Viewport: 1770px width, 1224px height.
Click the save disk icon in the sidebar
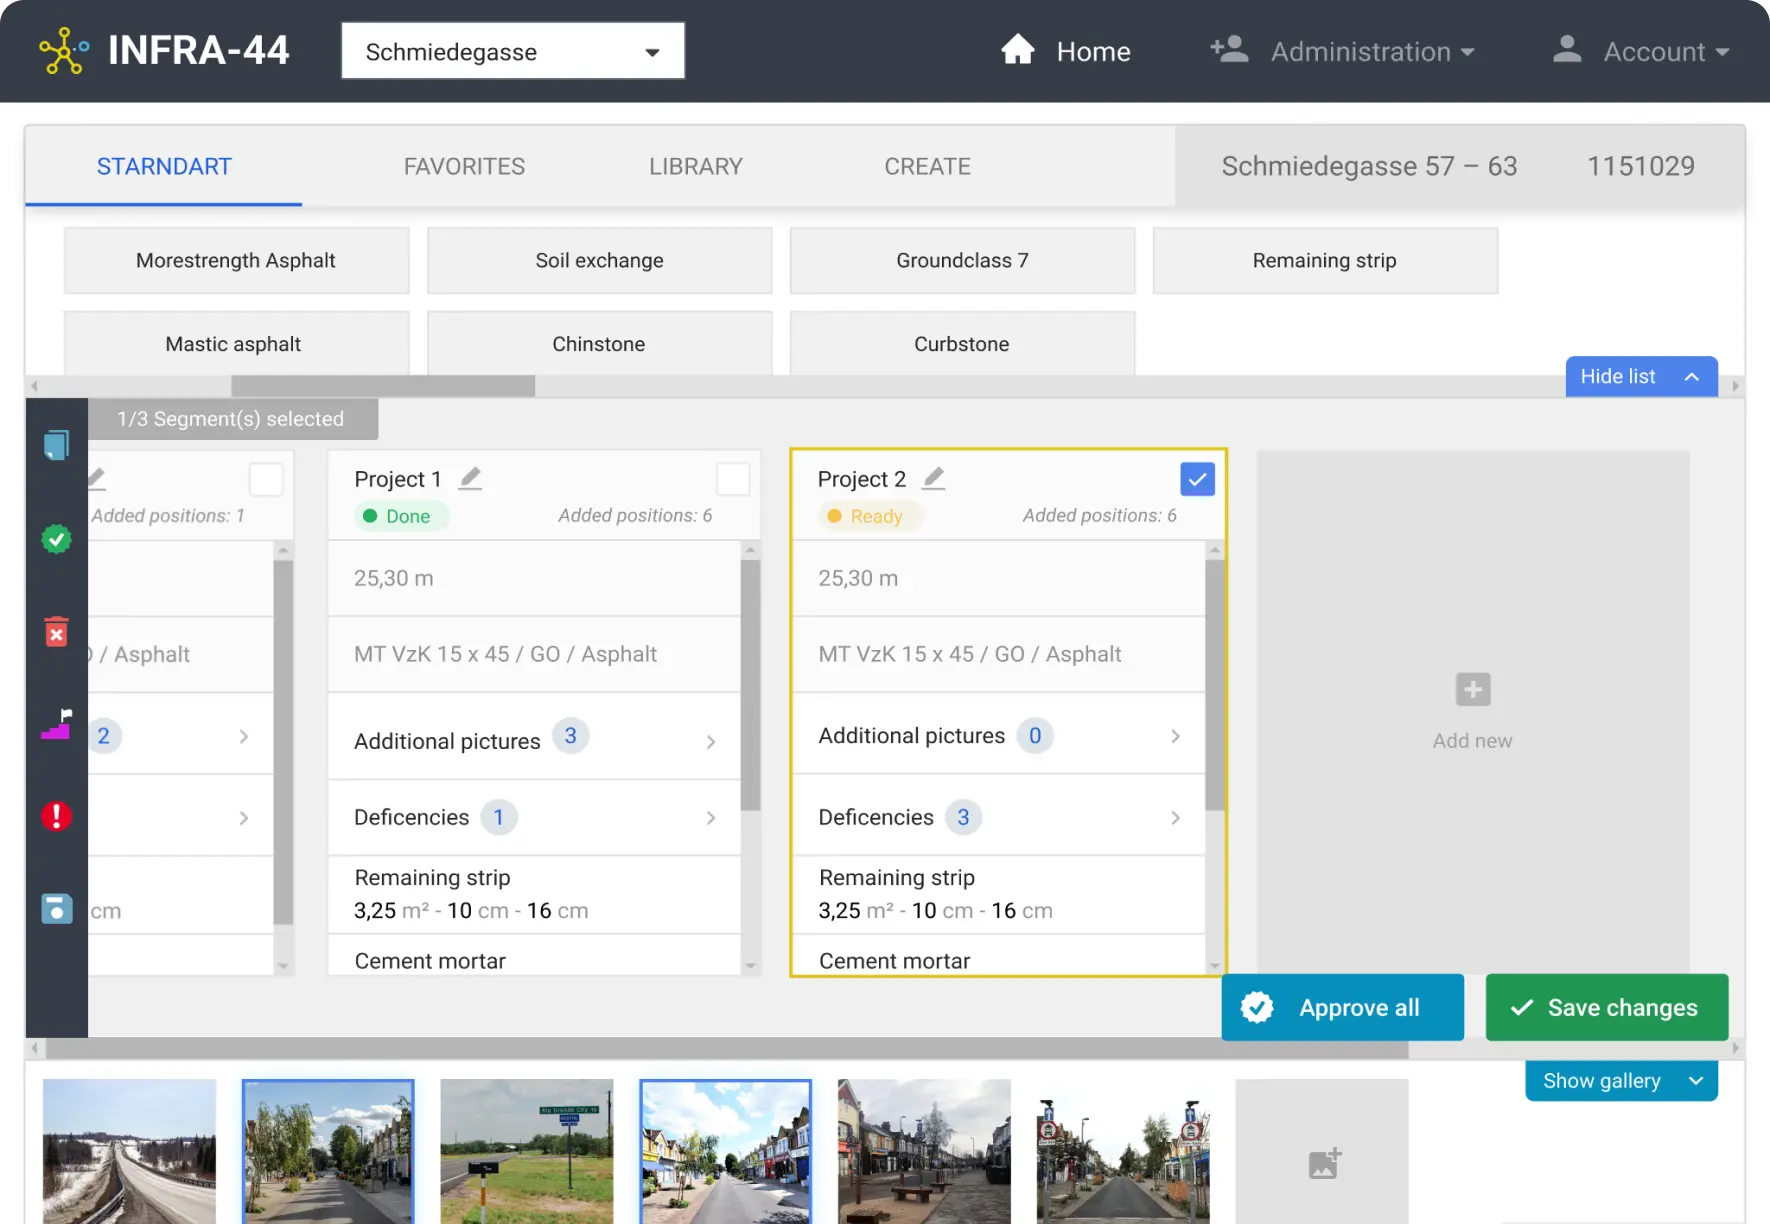tap(57, 909)
